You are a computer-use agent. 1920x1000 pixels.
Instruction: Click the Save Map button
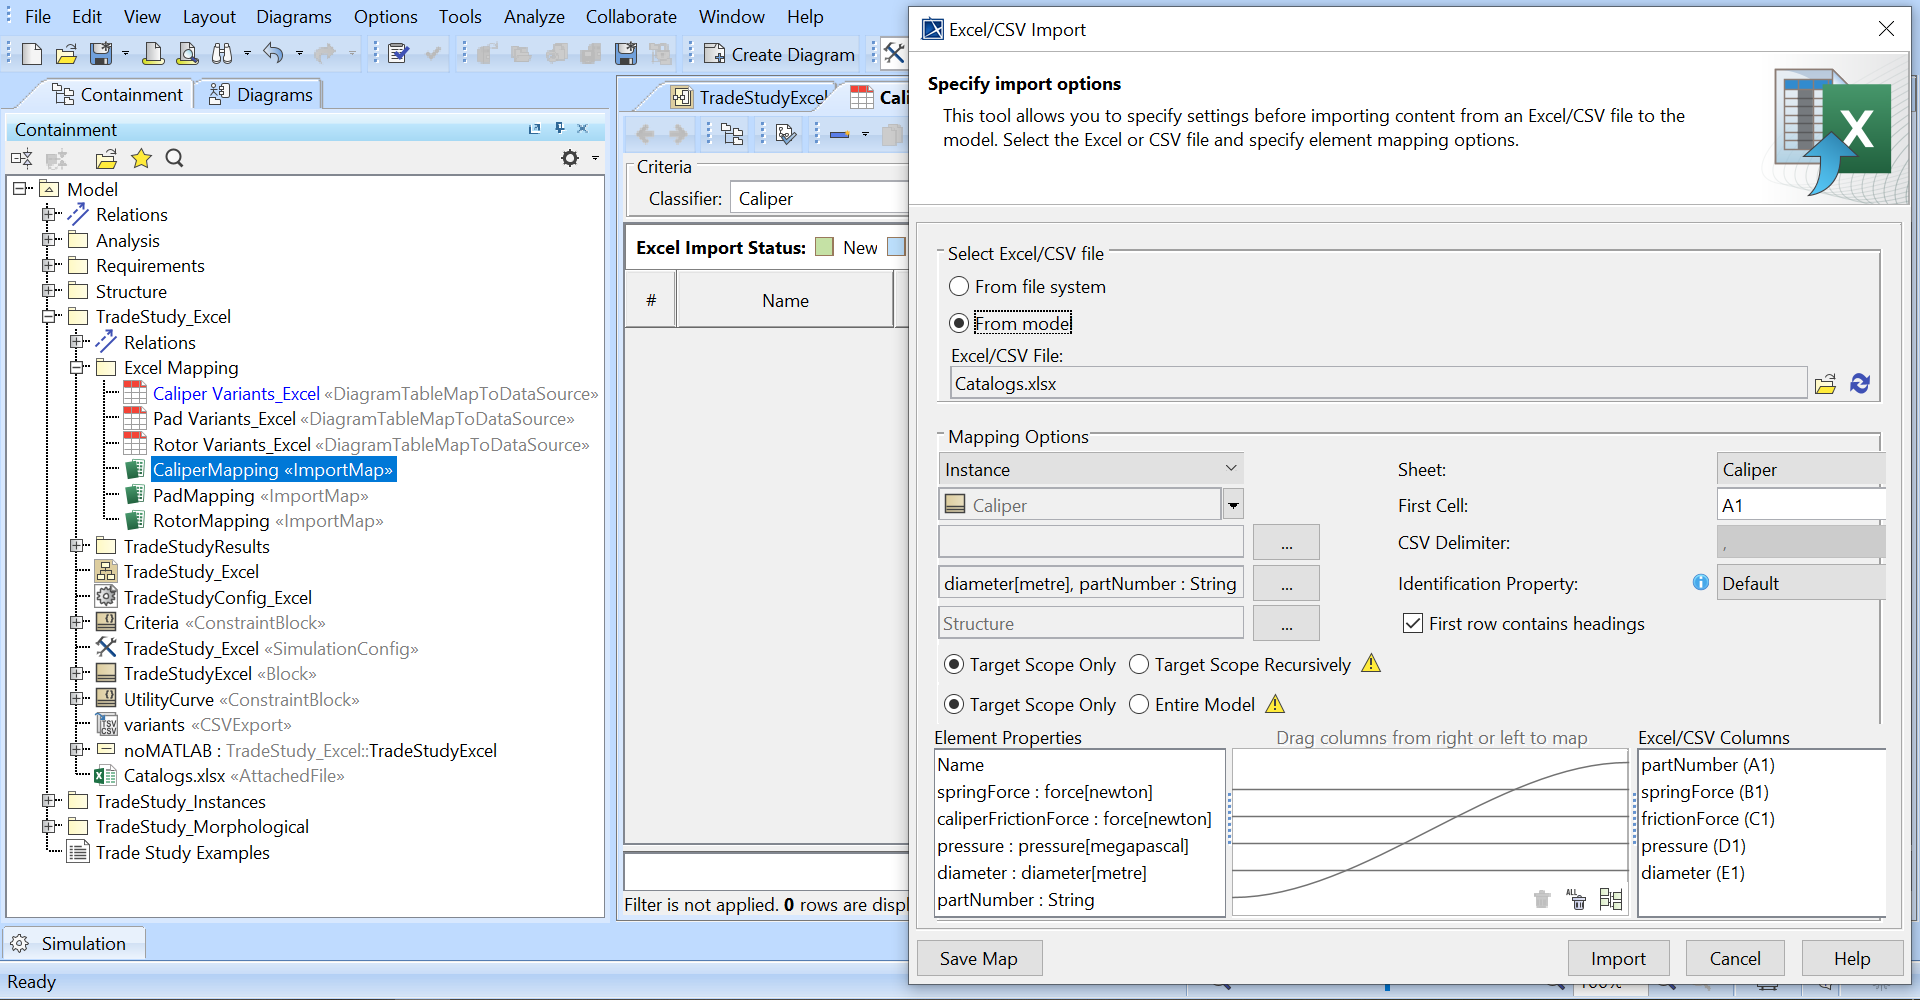(978, 959)
